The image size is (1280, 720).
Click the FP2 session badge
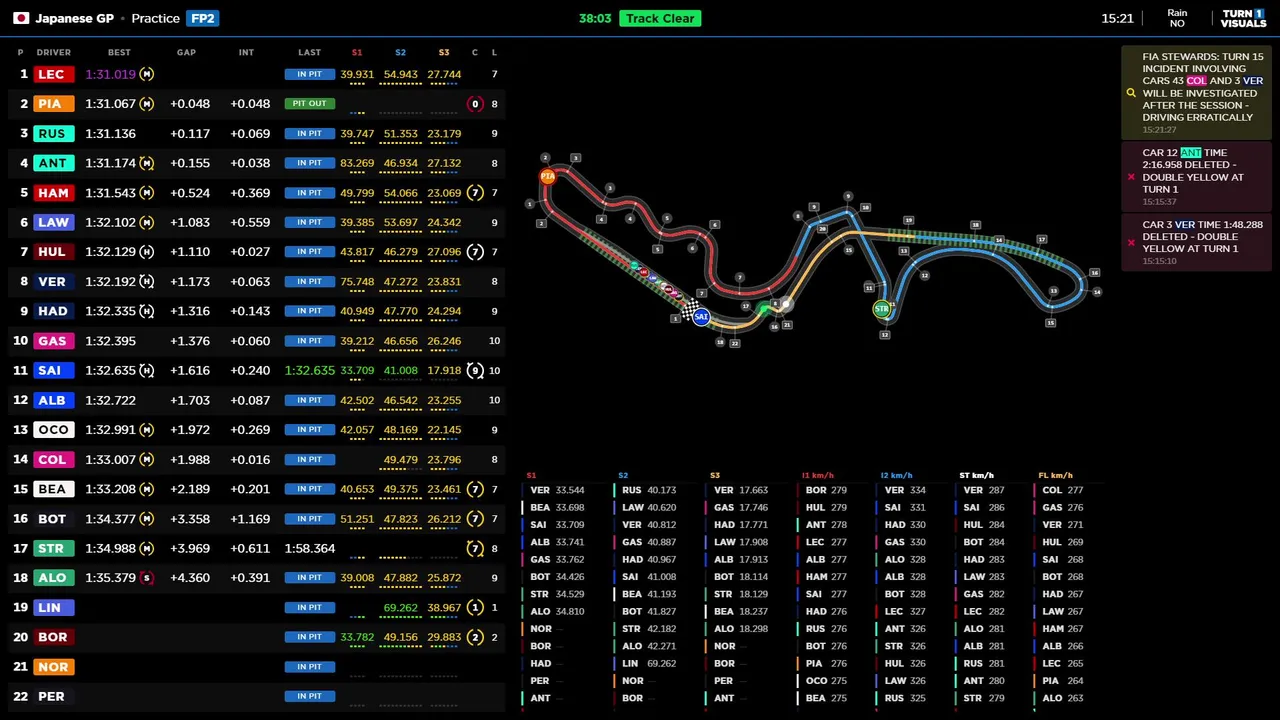[203, 18]
